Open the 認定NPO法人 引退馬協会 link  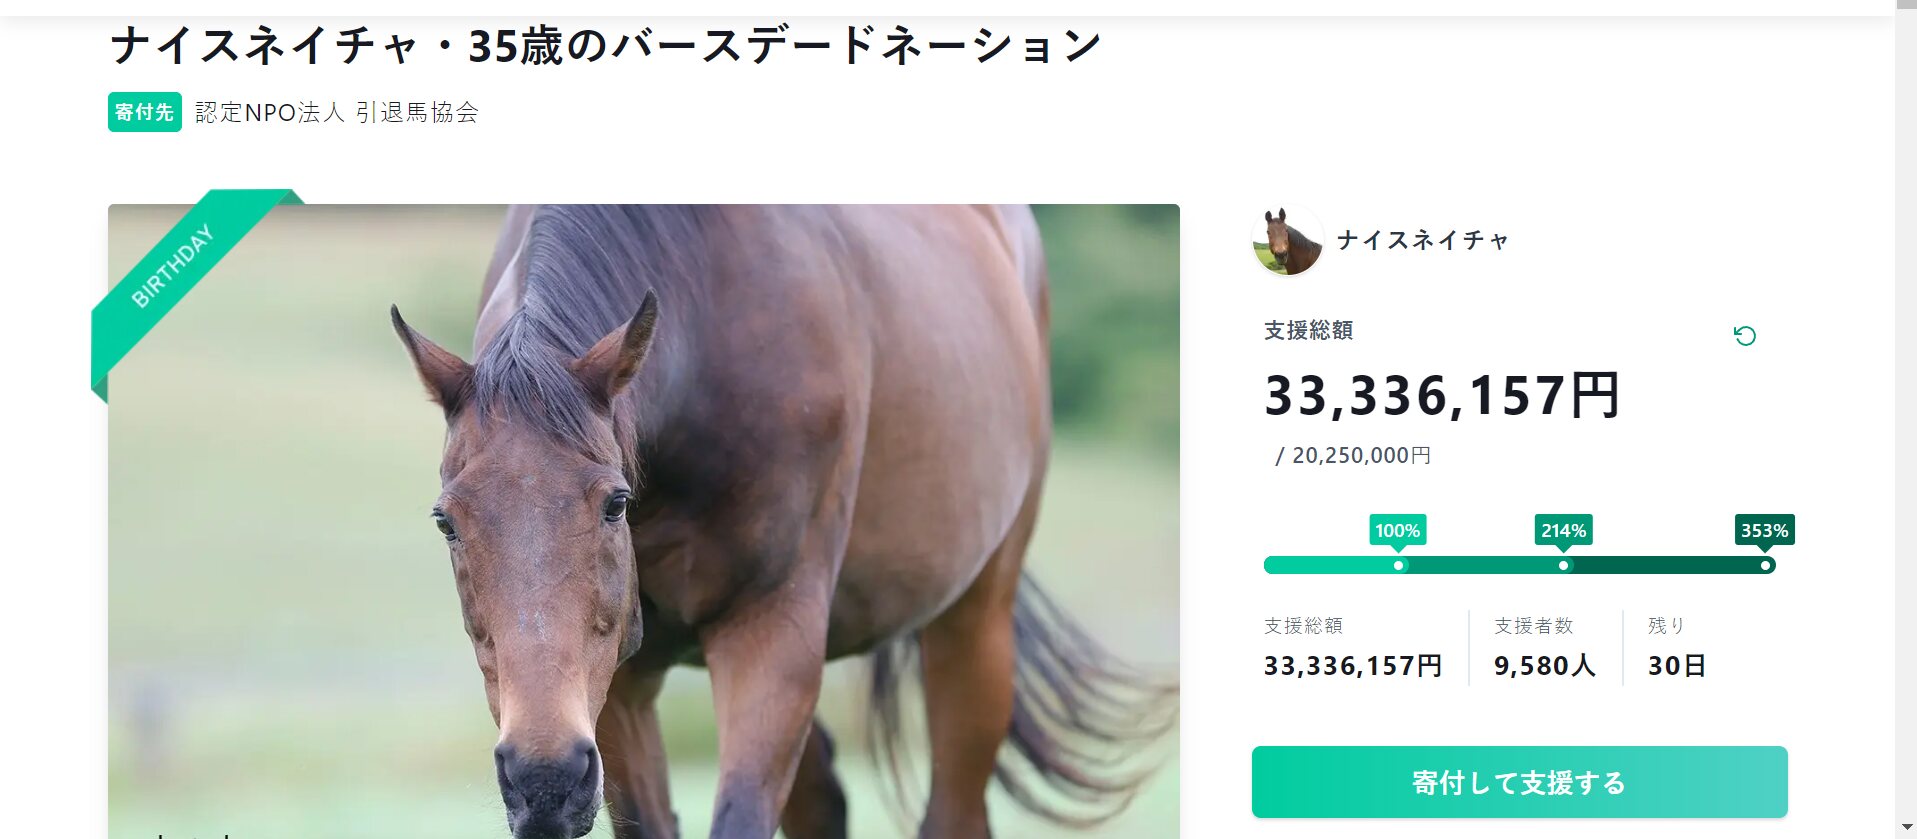coord(337,112)
